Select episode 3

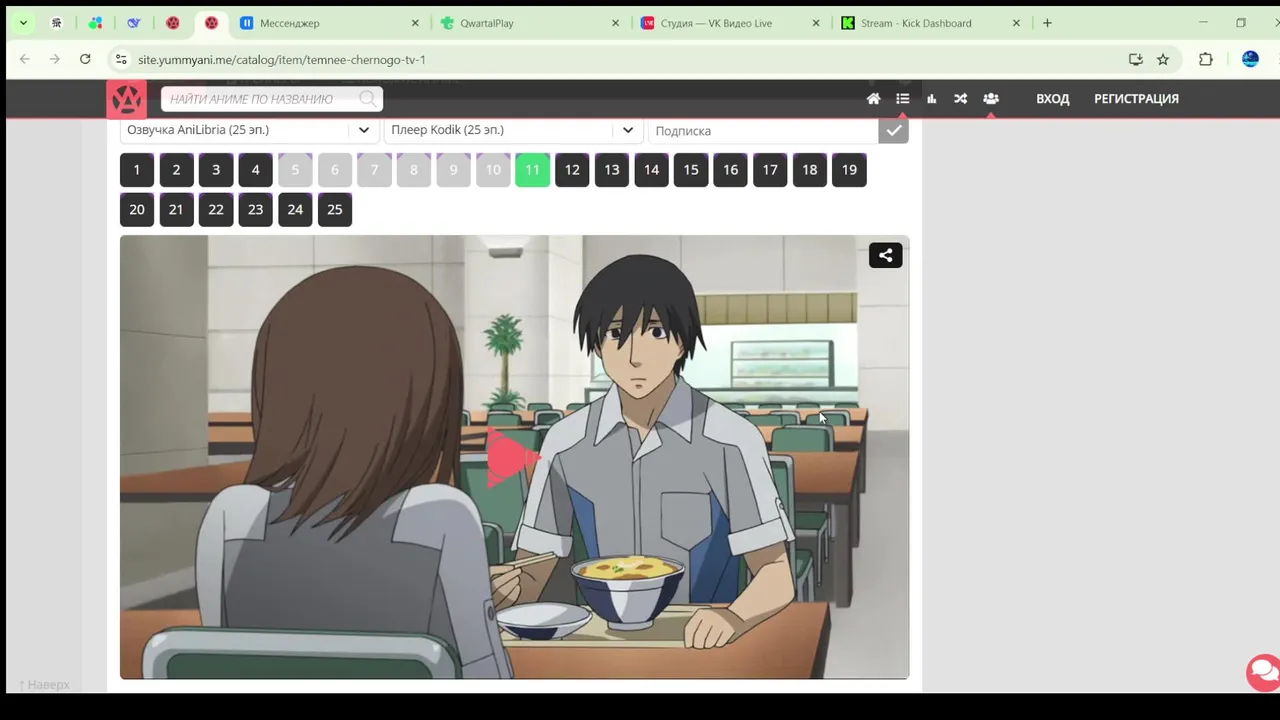click(x=216, y=170)
